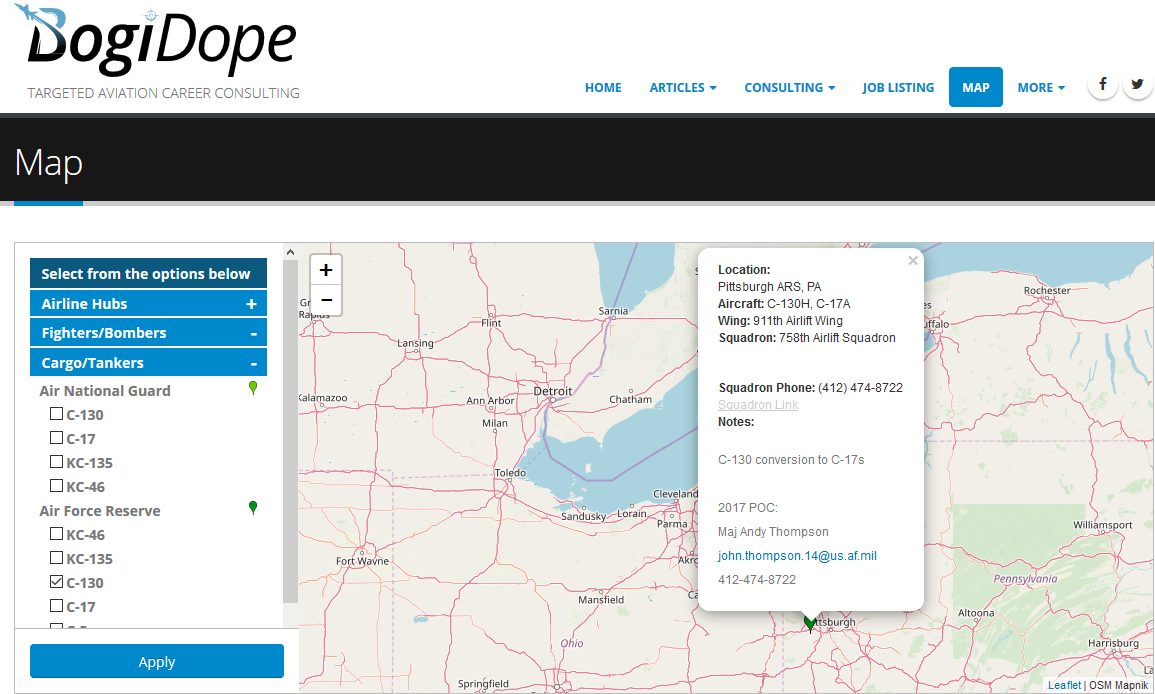Check Air National Guard C-17 box
The image size is (1155, 694).
coord(56,438)
